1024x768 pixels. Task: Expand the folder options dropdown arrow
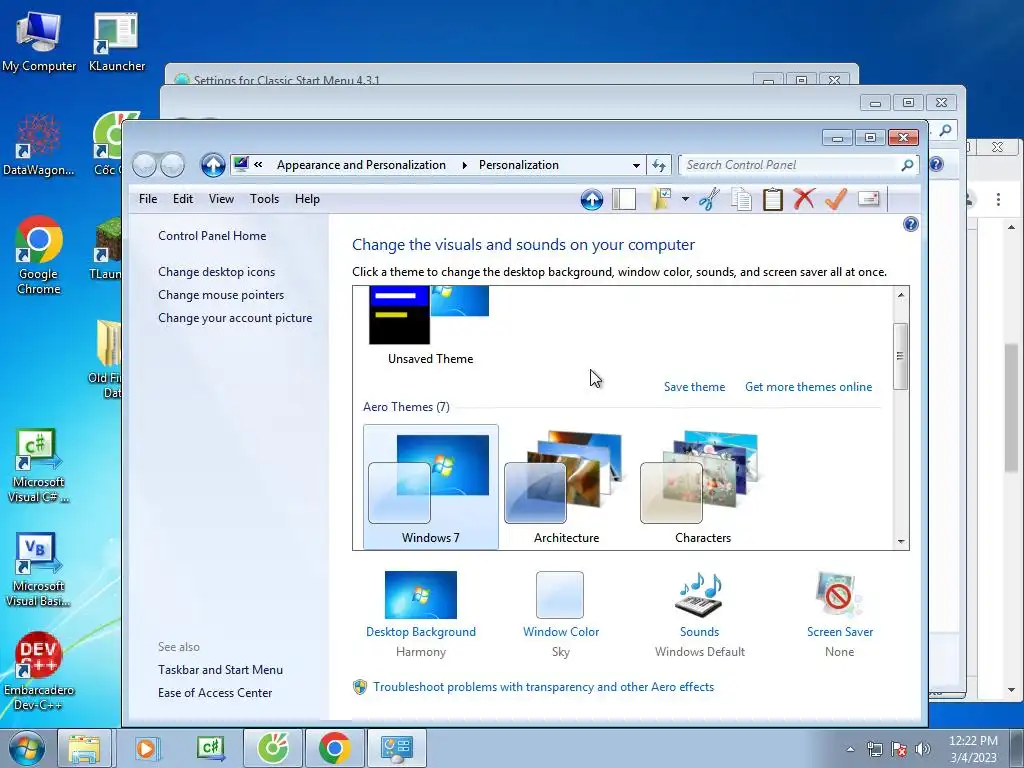coord(685,199)
